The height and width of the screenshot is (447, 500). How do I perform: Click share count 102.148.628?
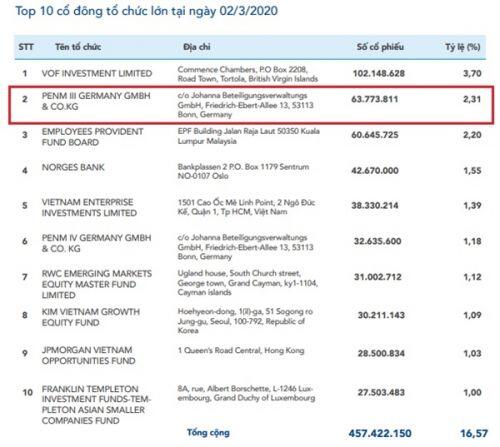tap(379, 73)
